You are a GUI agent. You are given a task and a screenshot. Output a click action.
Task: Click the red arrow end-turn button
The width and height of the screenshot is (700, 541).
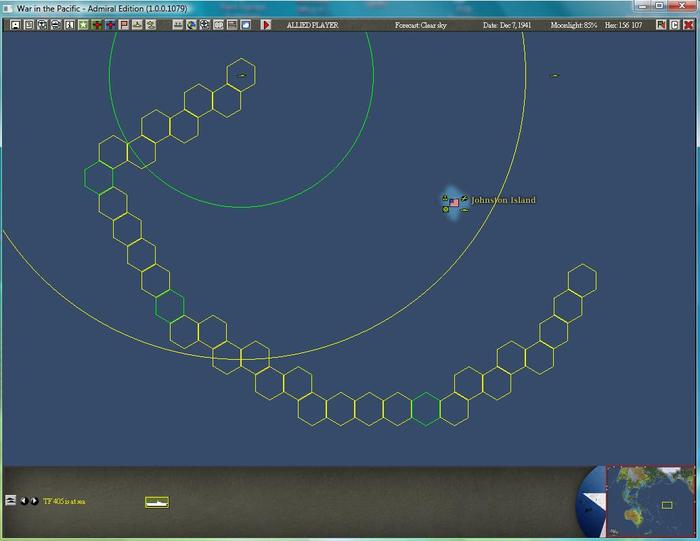[x=266, y=25]
